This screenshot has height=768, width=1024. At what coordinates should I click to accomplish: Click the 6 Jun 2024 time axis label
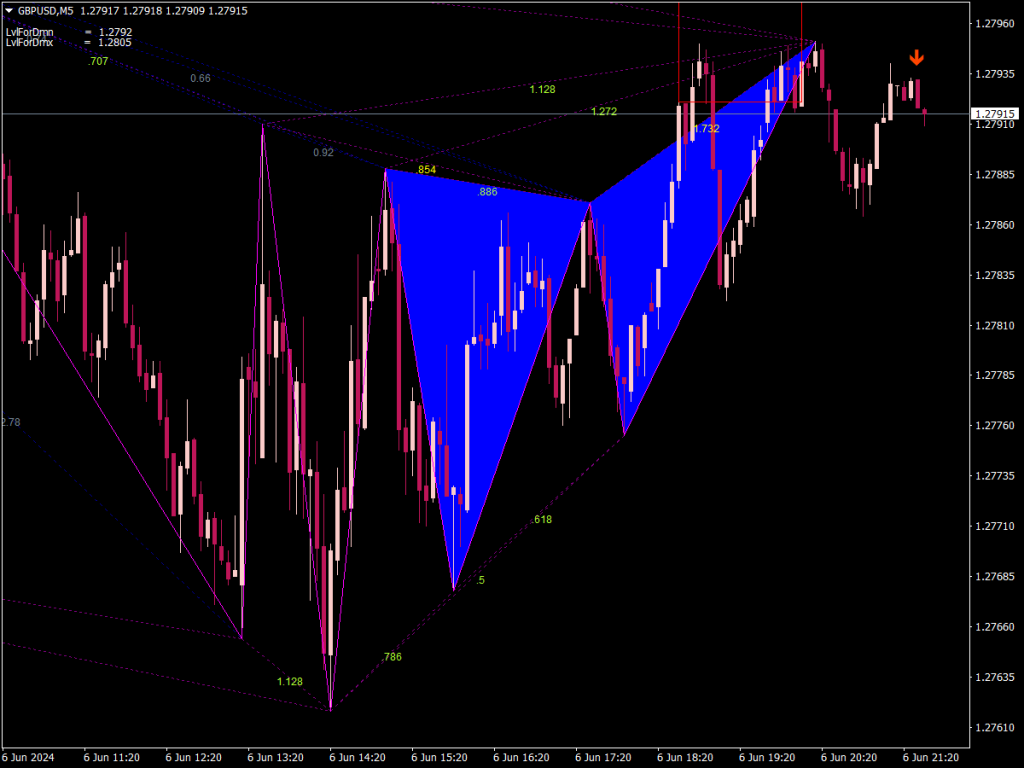pos(30,757)
